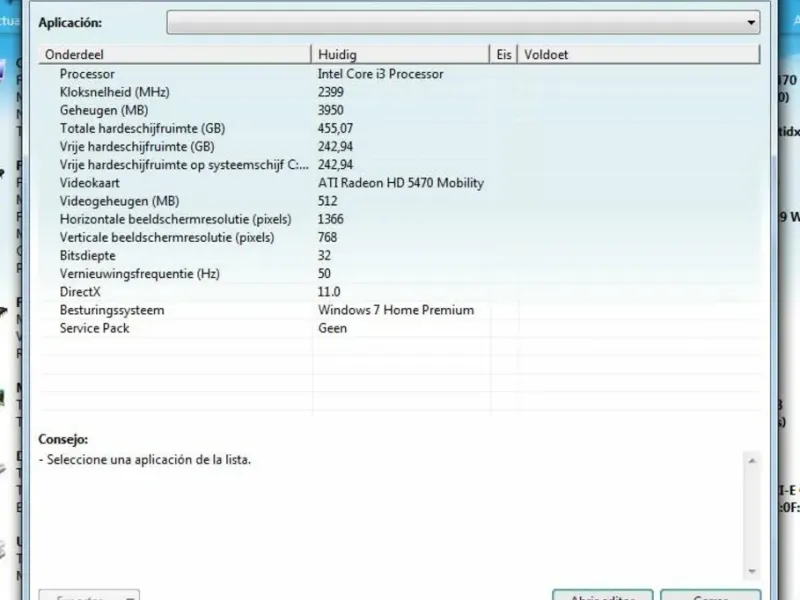
Task: Select the Videogeheugen (MB) row
Action: tap(399, 201)
